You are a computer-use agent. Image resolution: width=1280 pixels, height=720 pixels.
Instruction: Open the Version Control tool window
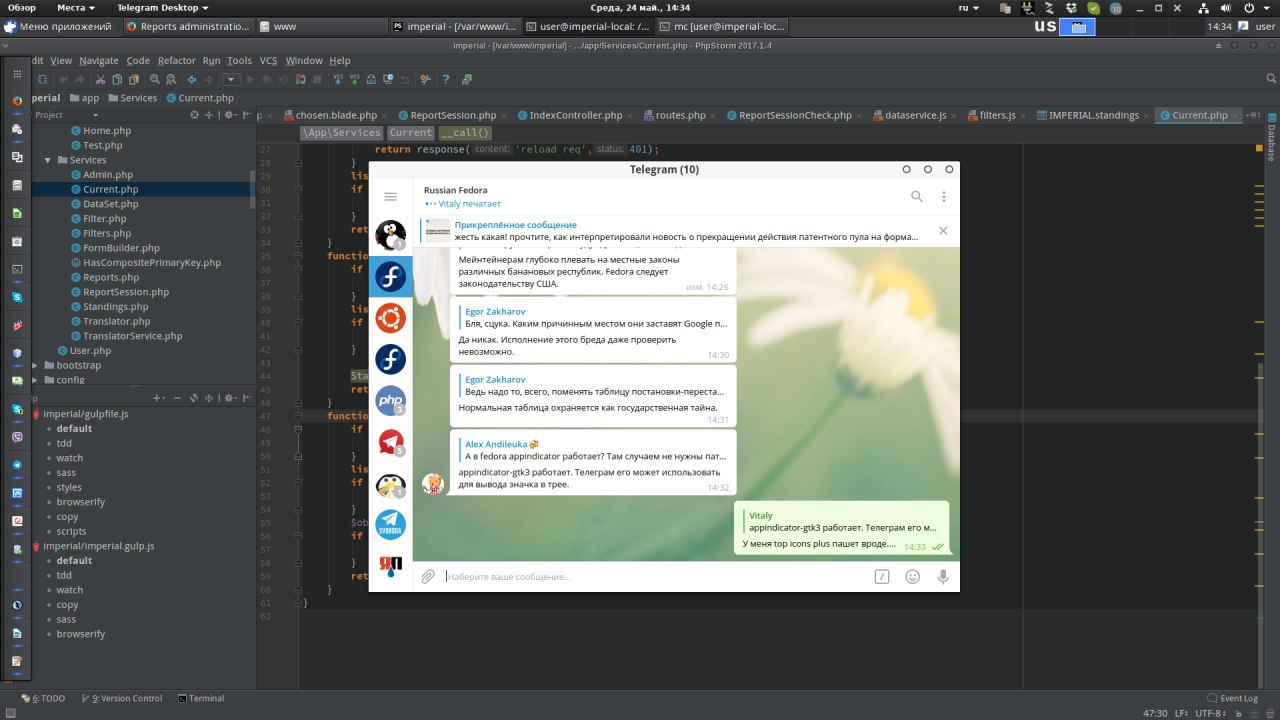tap(122, 698)
